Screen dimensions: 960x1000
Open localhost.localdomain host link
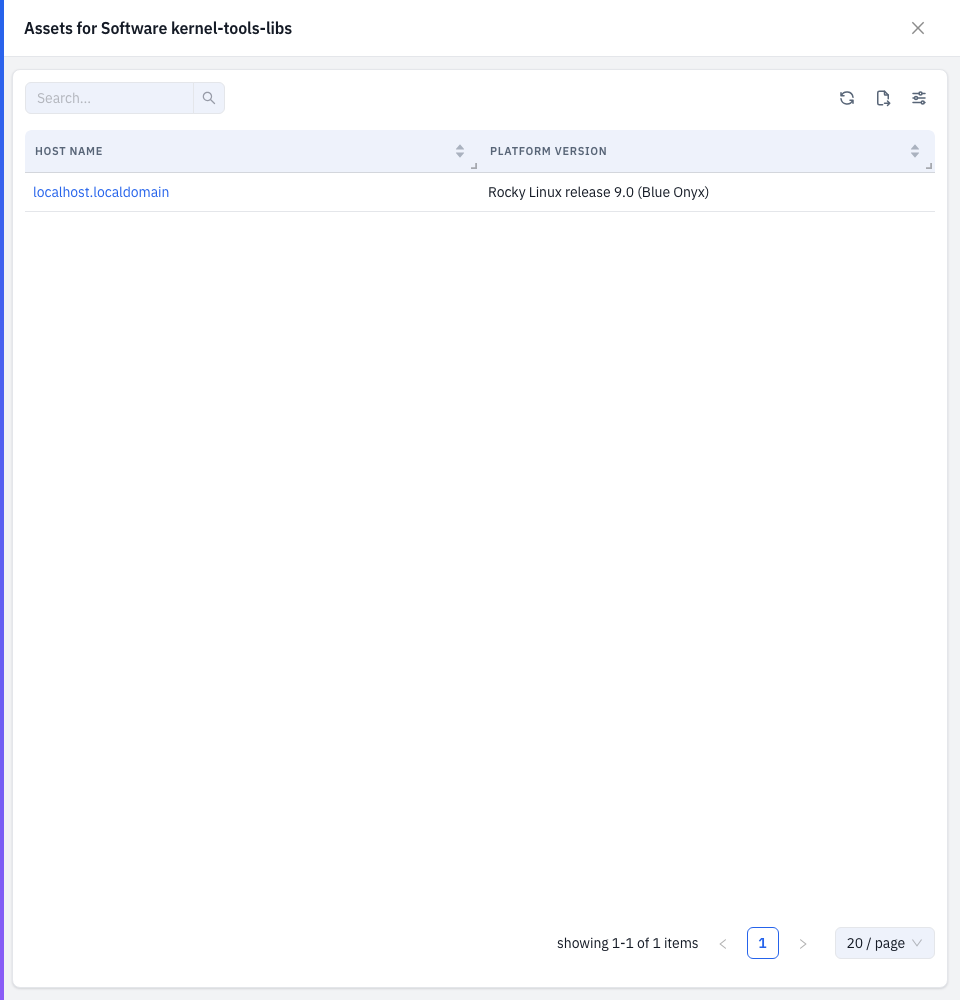pyautogui.click(x=101, y=192)
